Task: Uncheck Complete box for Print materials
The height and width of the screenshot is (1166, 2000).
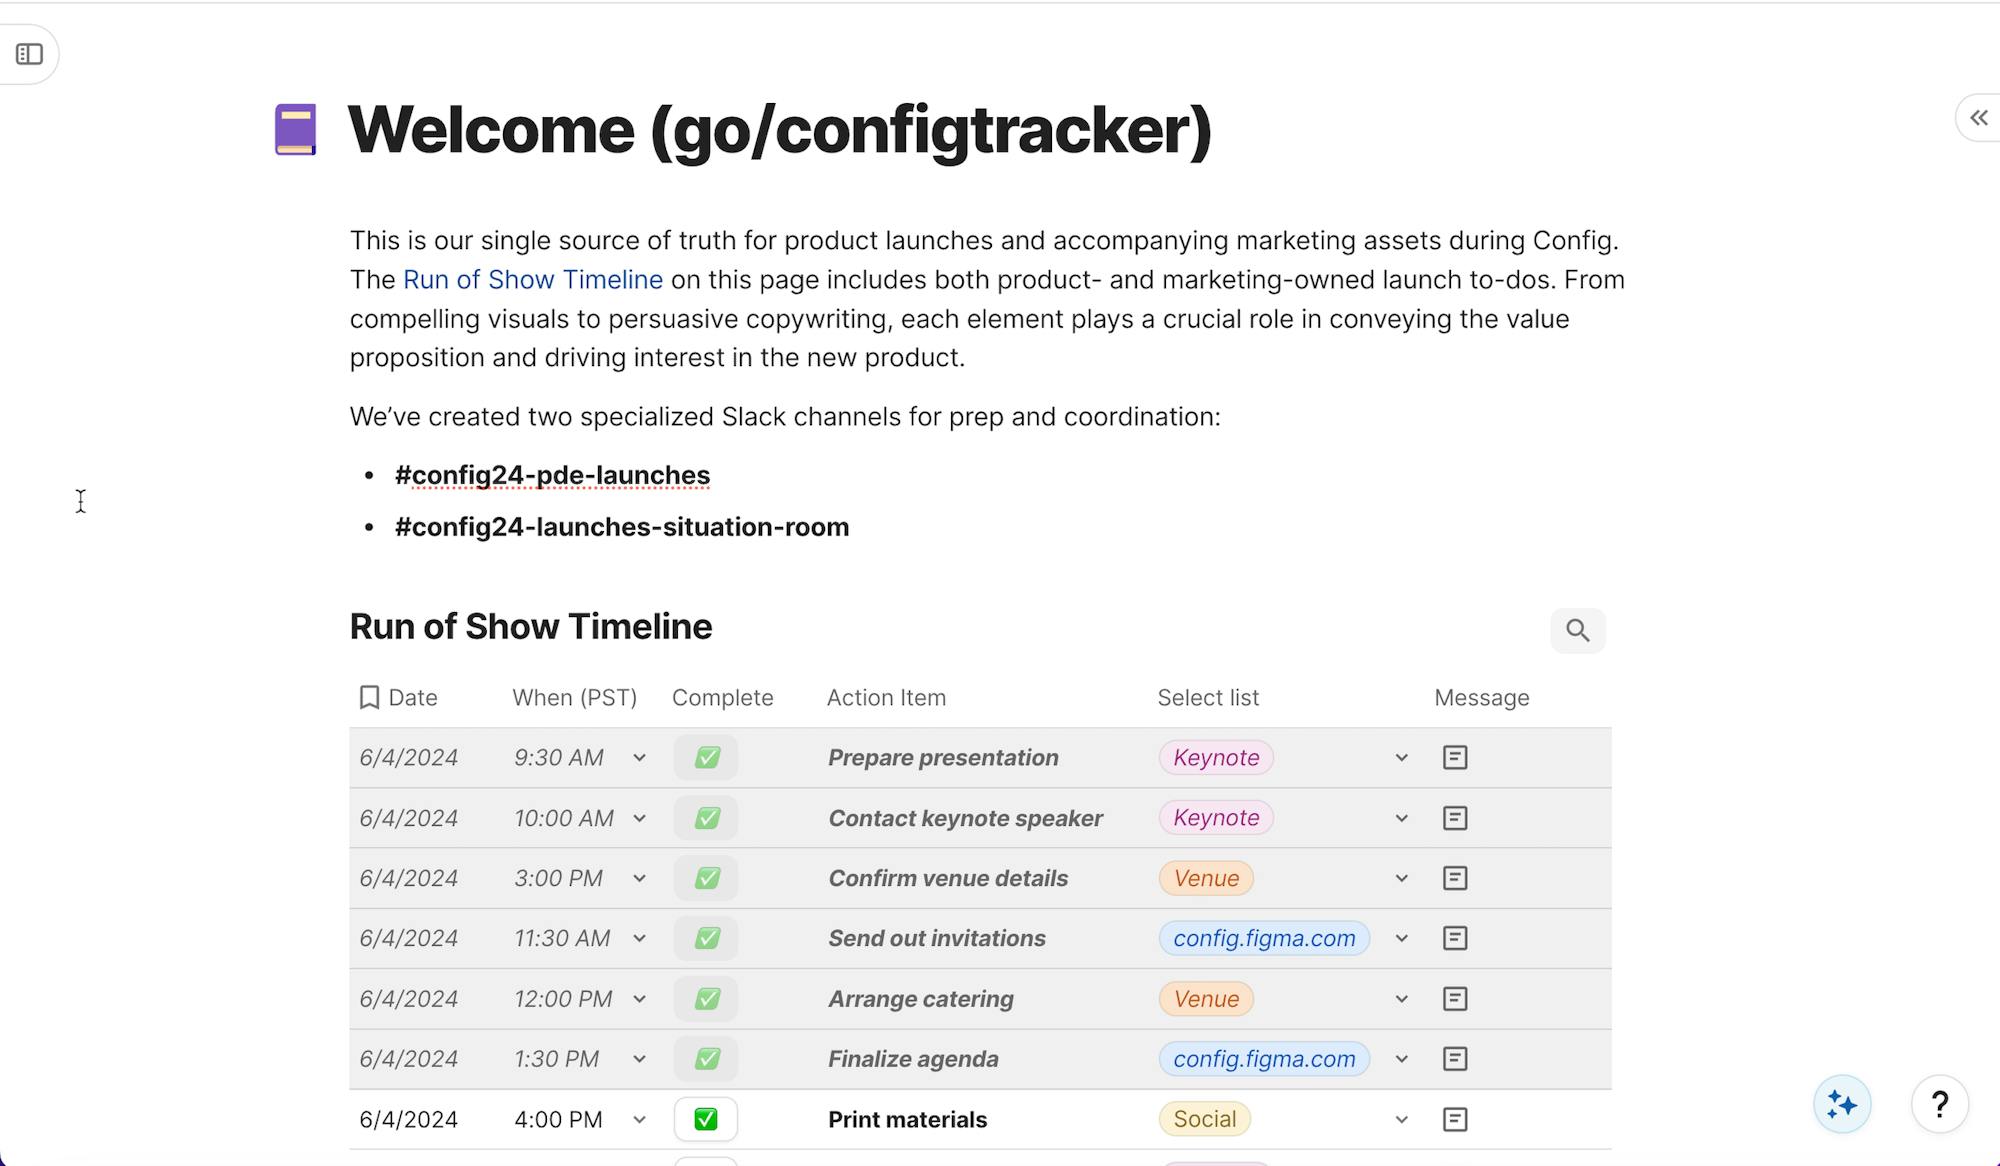Action: [x=706, y=1119]
